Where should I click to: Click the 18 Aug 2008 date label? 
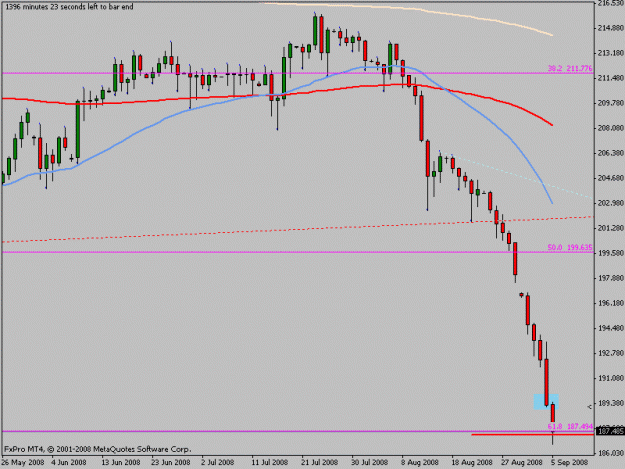[472, 462]
